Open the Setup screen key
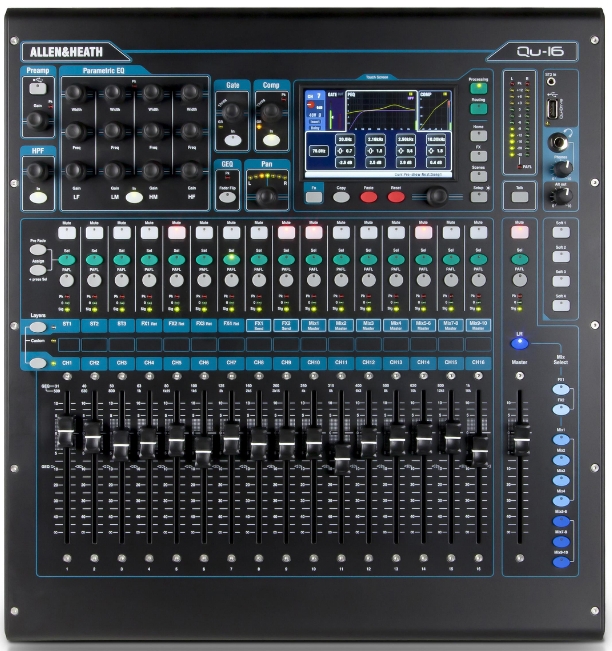 pyautogui.click(x=478, y=197)
